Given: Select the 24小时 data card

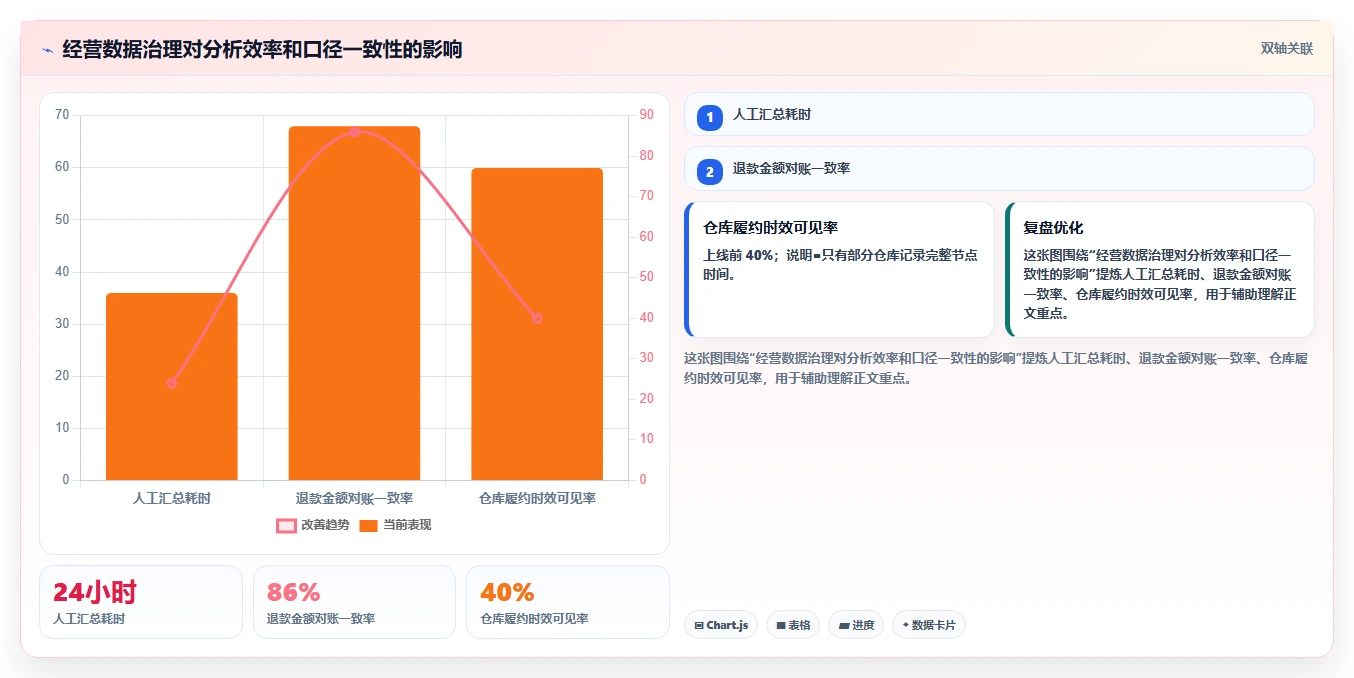Looking at the screenshot, I should 141,602.
